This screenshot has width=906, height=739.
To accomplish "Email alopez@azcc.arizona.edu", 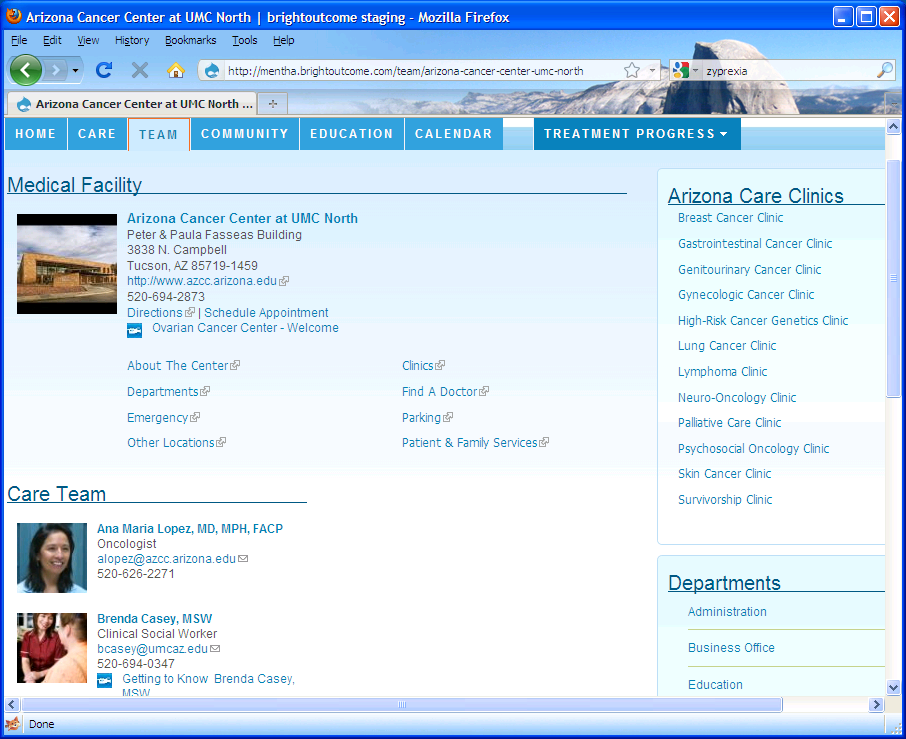I will tap(166, 559).
